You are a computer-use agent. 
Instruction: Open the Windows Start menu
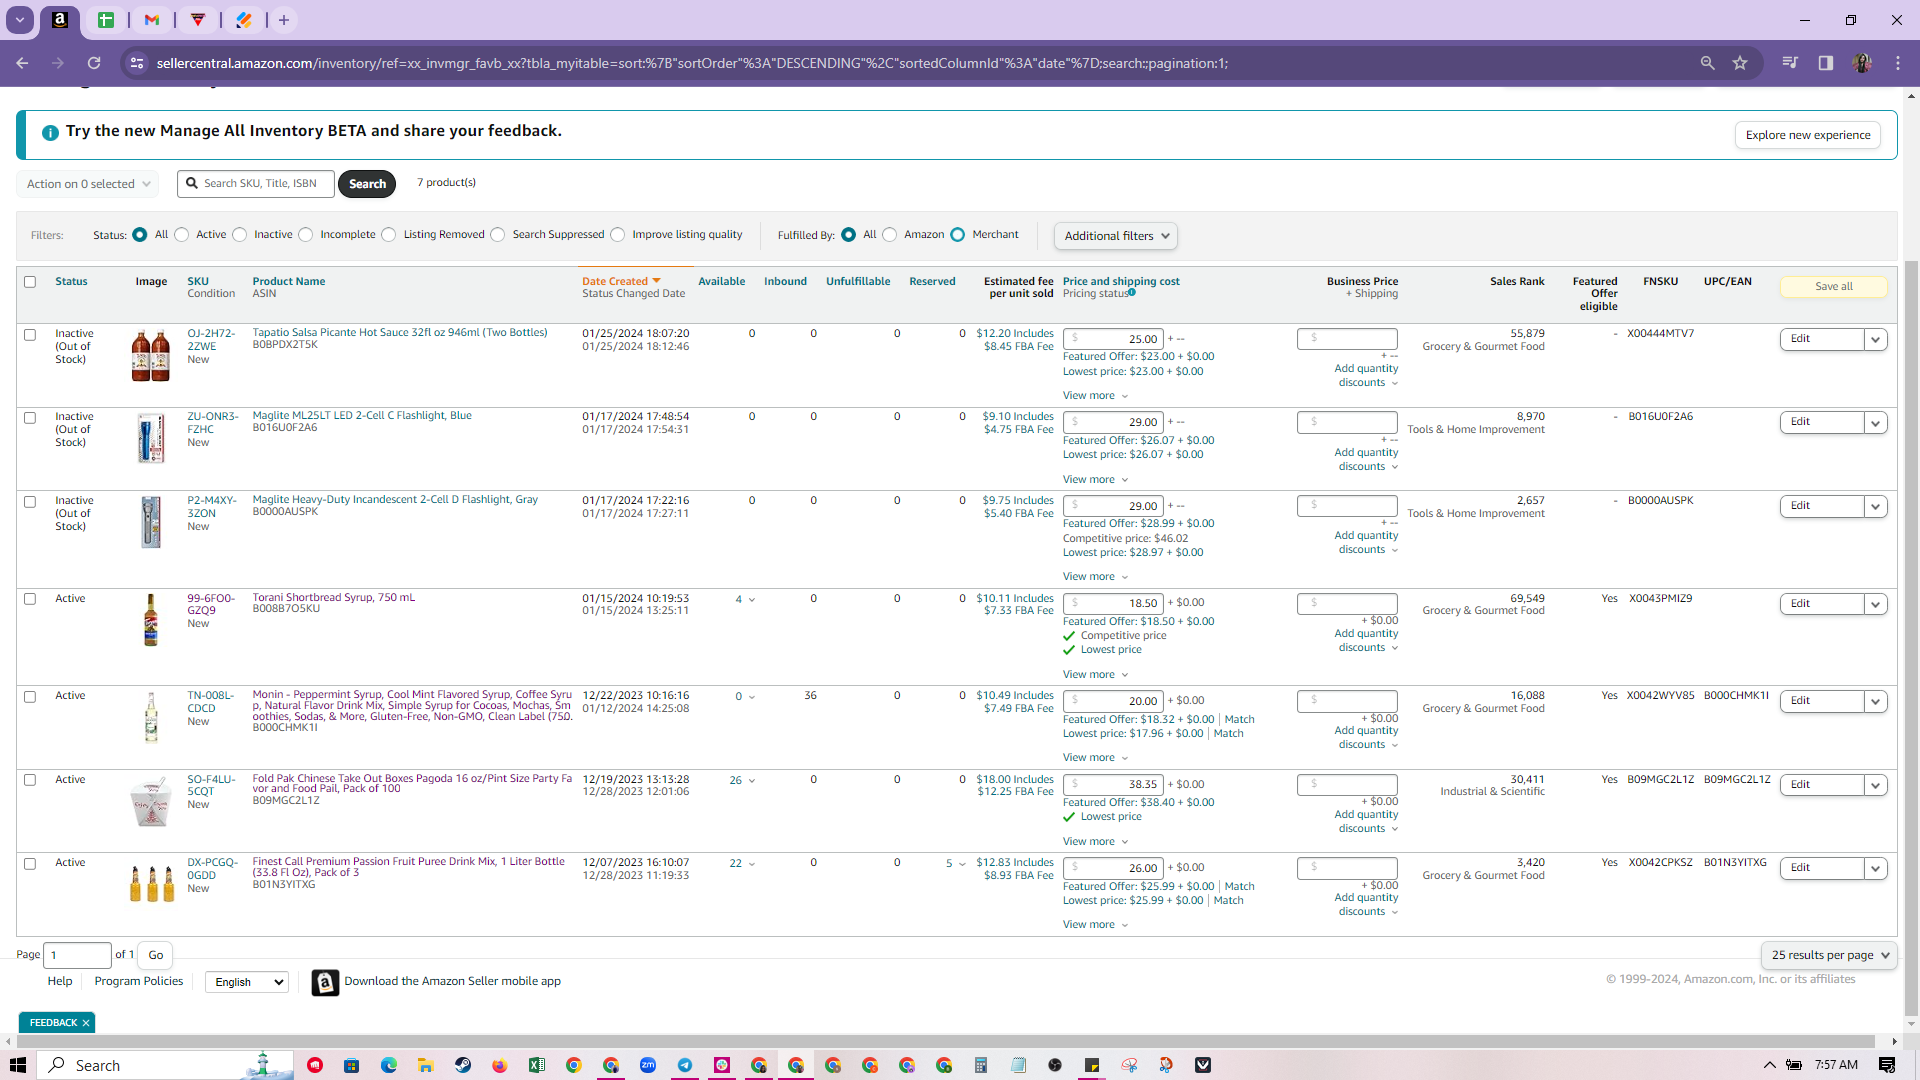click(18, 1065)
